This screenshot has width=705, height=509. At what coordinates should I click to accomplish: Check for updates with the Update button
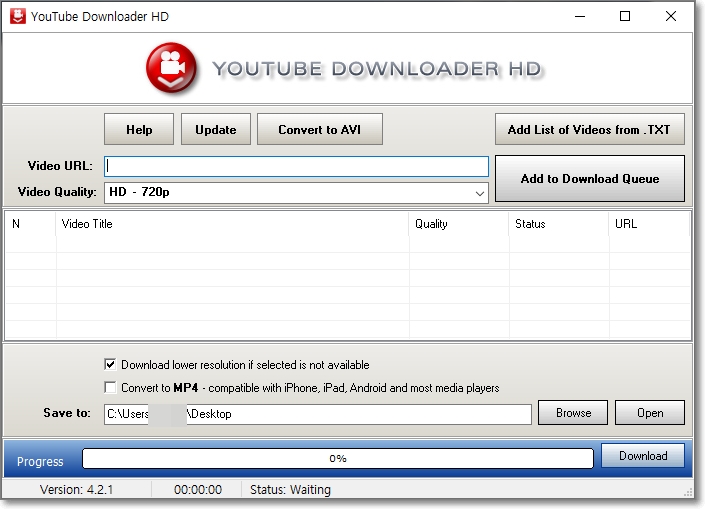[x=216, y=129]
